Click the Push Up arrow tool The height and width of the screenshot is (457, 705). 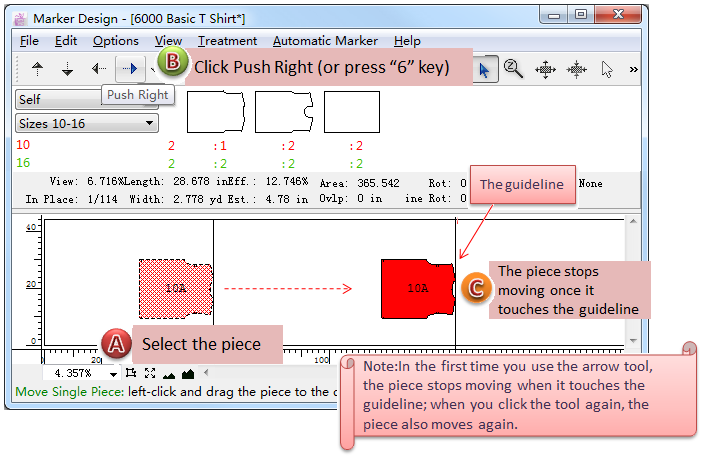[x=38, y=69]
